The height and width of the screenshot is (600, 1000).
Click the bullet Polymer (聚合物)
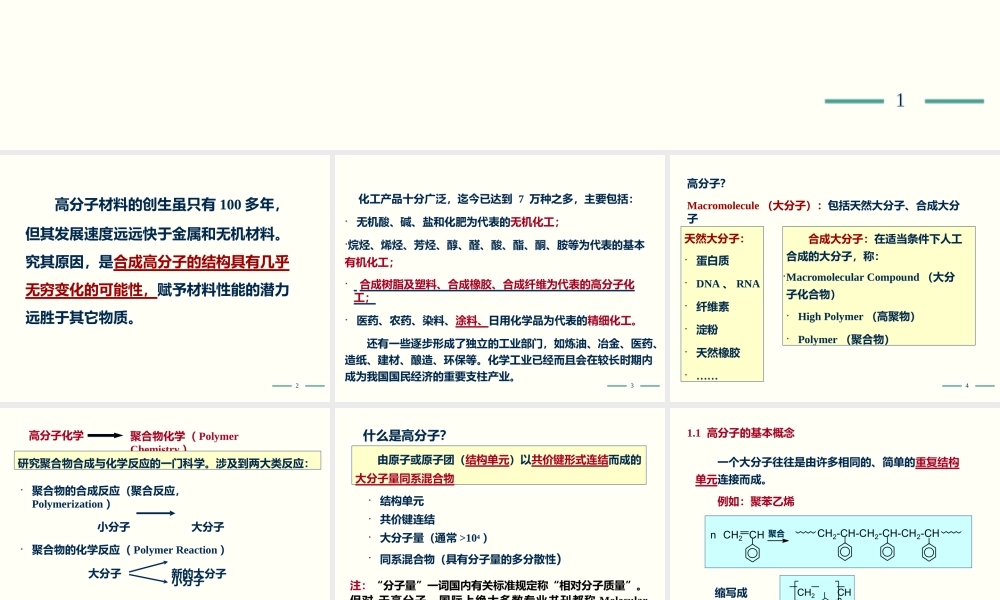[843, 339]
